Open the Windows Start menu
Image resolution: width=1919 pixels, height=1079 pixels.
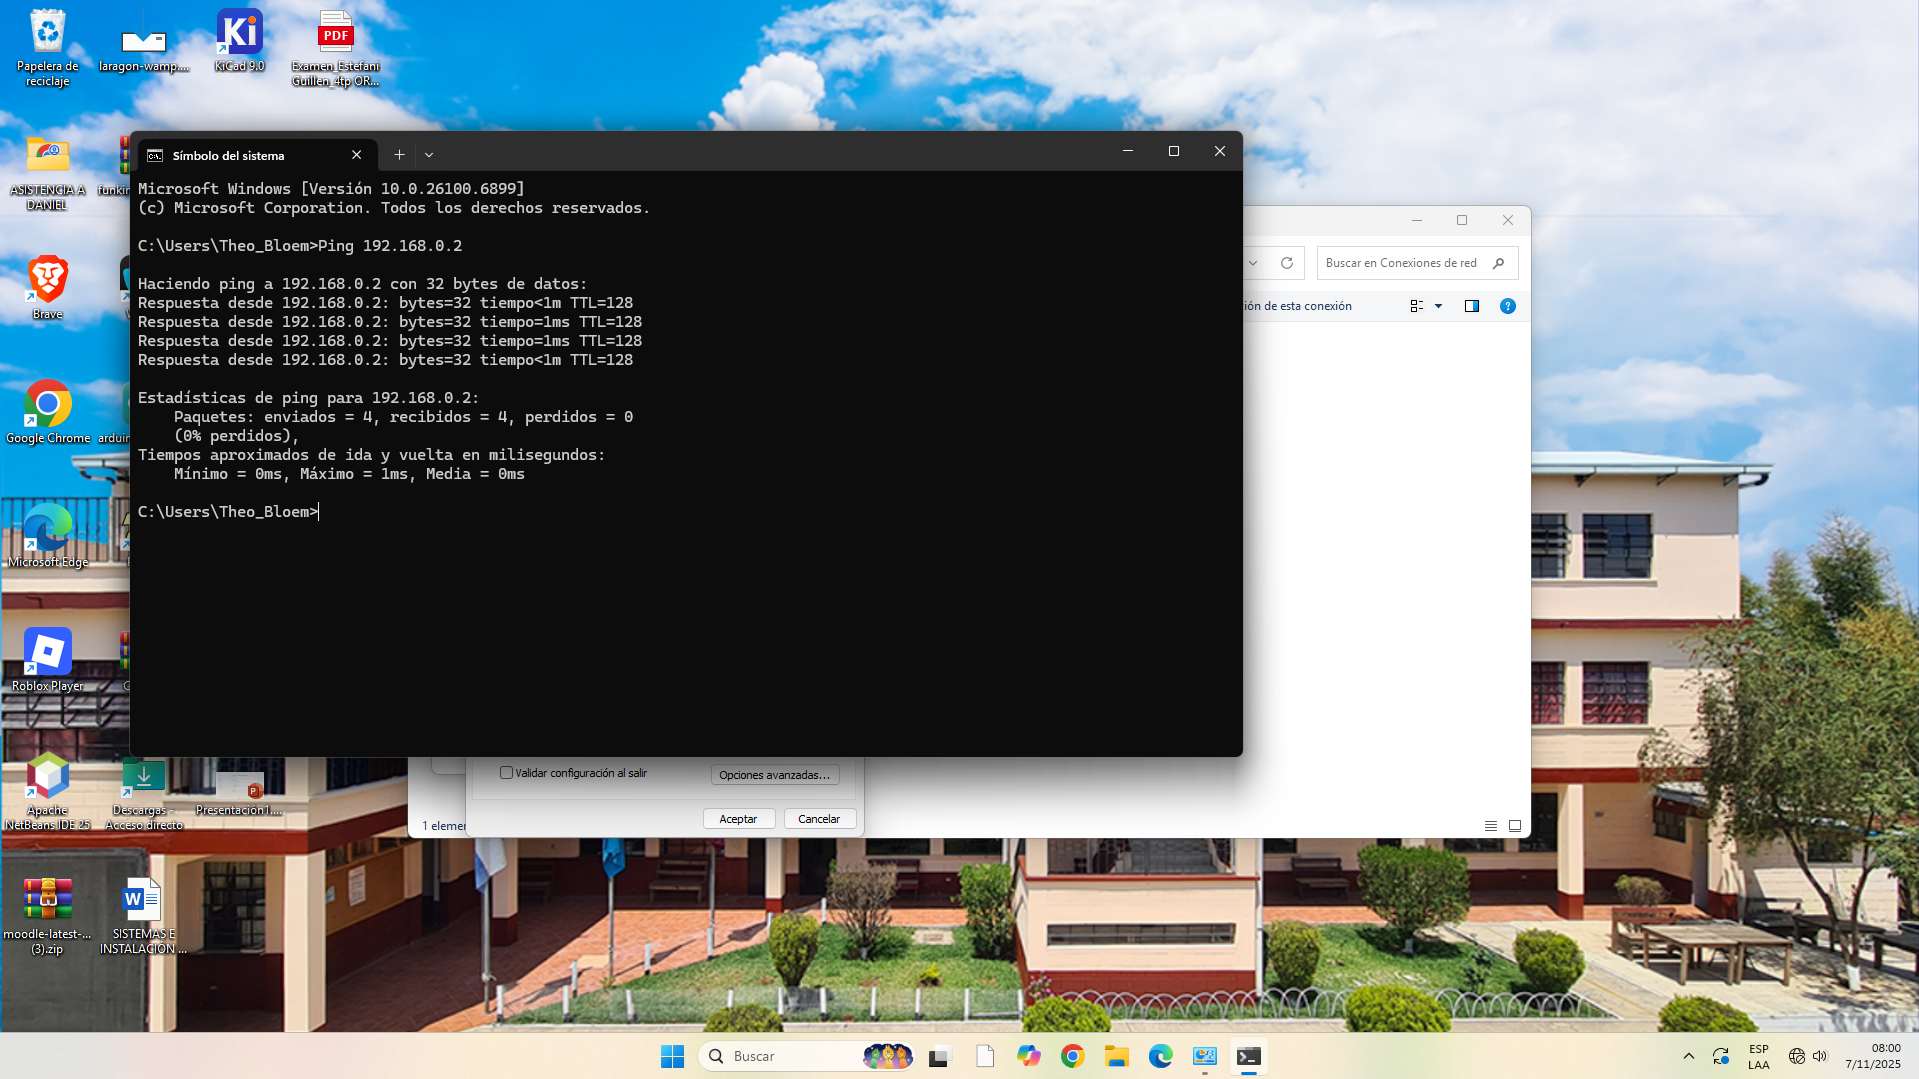tap(672, 1056)
